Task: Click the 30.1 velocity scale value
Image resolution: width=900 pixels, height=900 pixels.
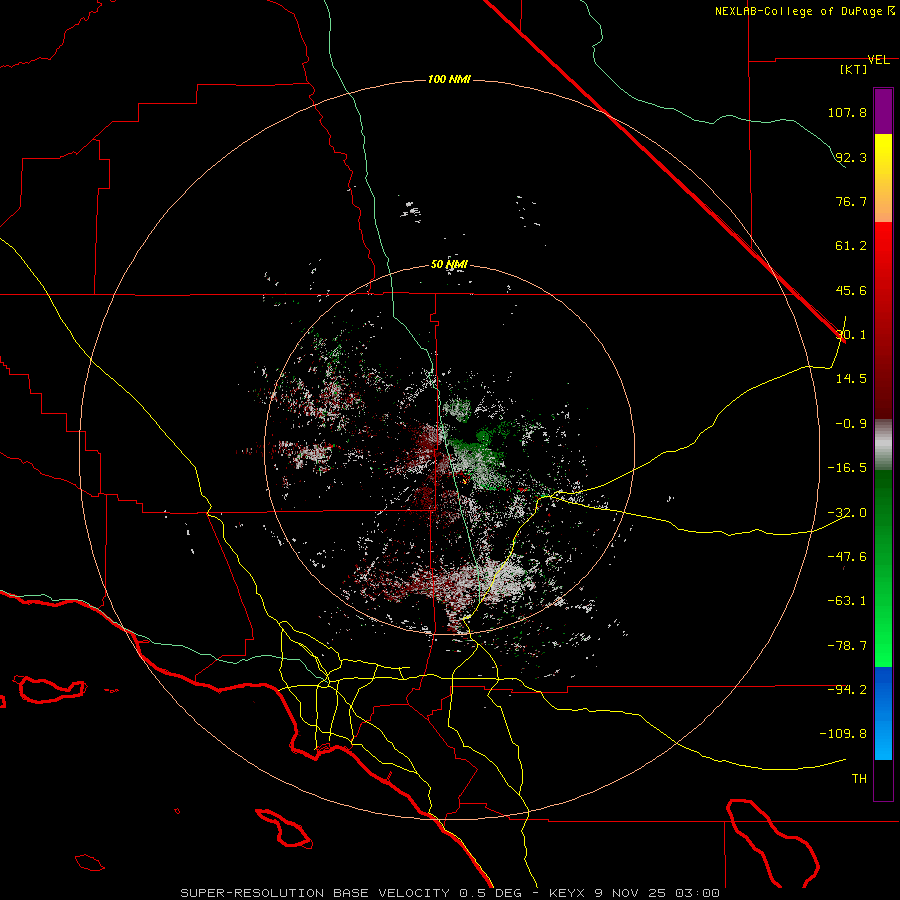Action: pos(851,335)
